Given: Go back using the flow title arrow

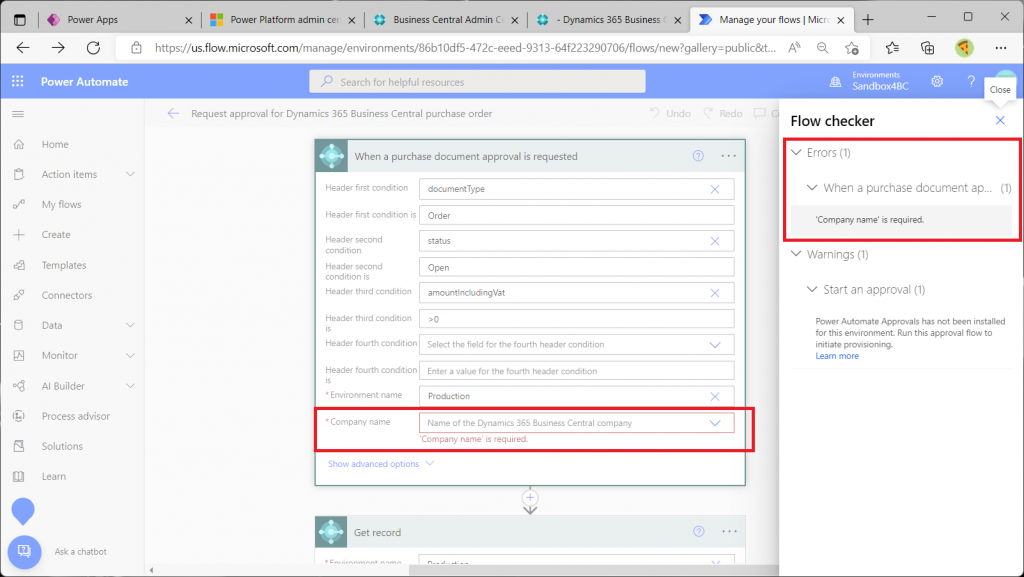Looking at the screenshot, I should pyautogui.click(x=173, y=114).
